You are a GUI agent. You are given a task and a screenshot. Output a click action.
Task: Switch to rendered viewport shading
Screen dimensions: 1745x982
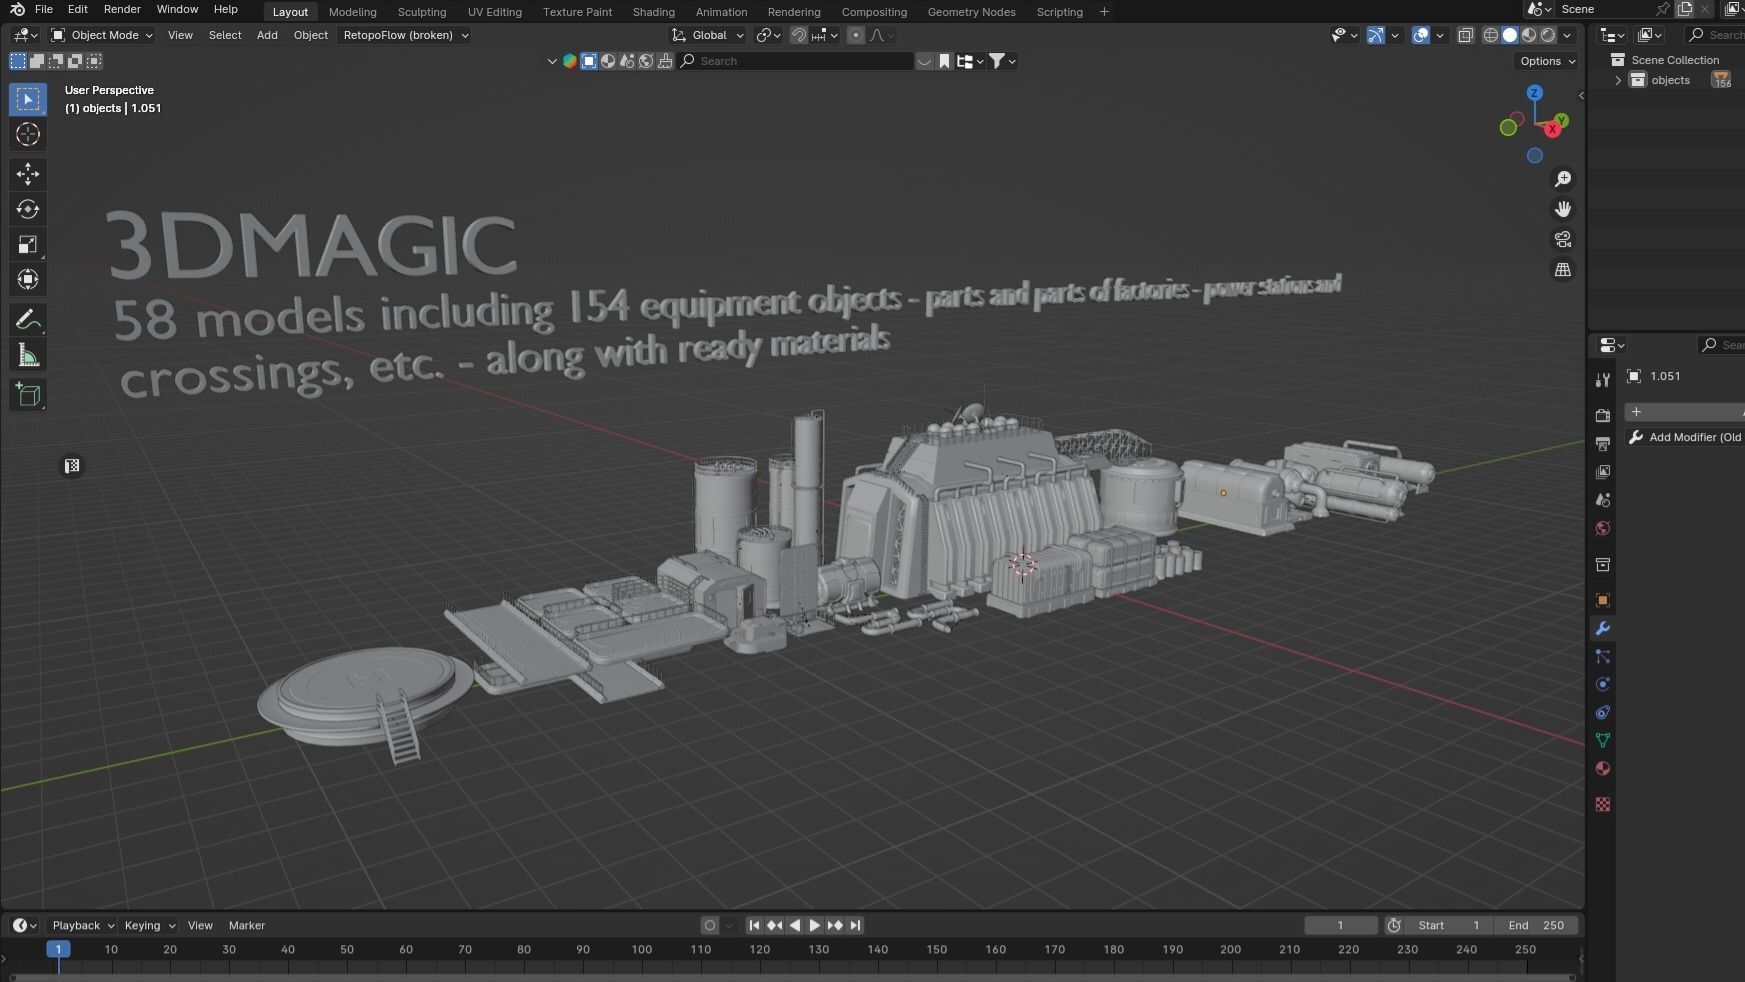[x=1548, y=35]
